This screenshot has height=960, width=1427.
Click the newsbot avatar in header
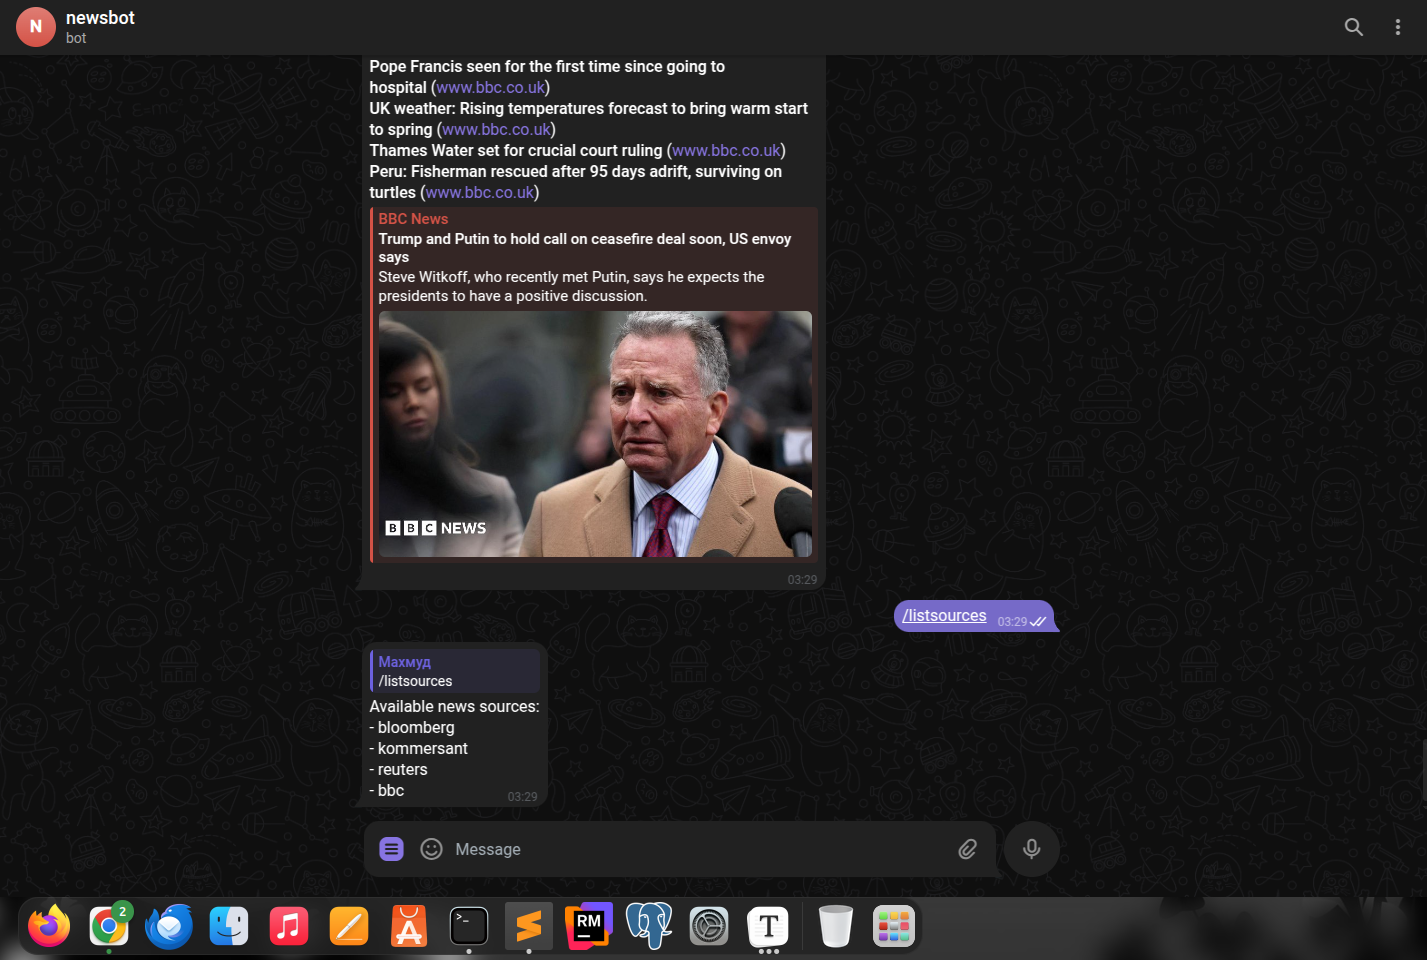(x=36, y=27)
